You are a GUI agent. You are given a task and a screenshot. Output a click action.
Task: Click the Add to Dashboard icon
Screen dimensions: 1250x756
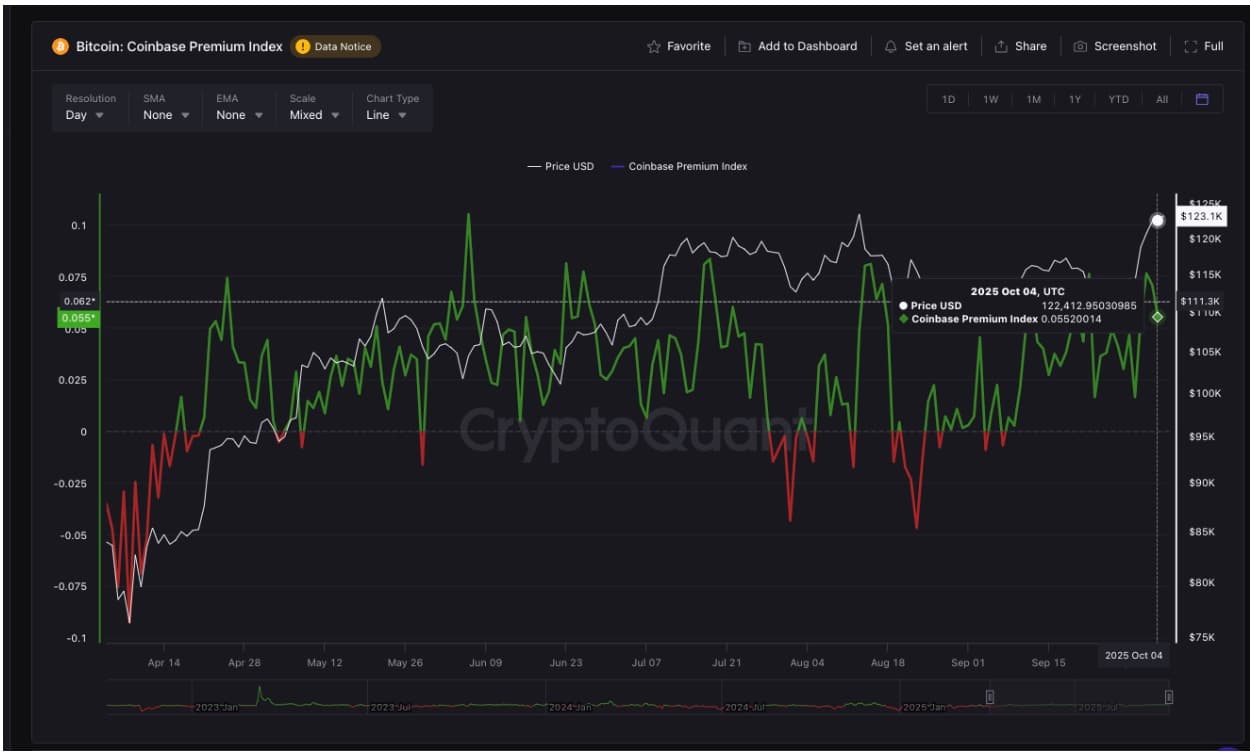(744, 47)
